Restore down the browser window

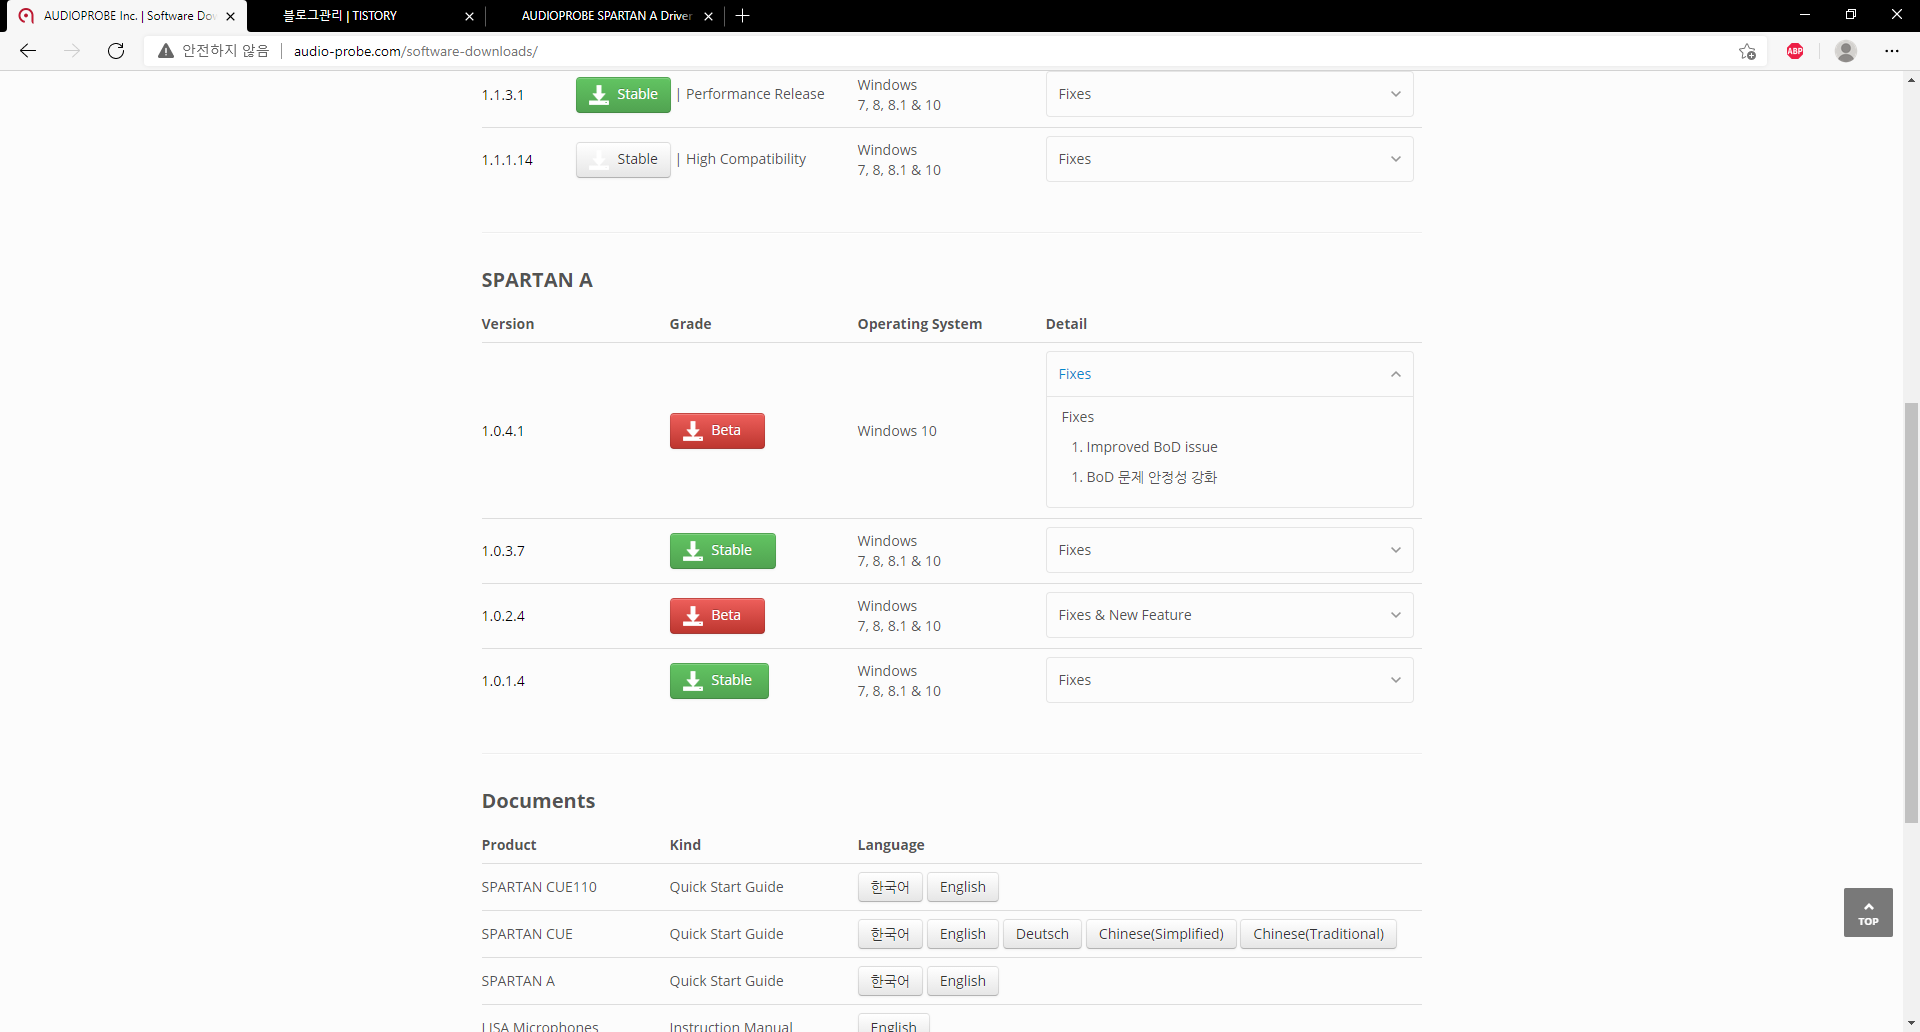pyautogui.click(x=1851, y=15)
